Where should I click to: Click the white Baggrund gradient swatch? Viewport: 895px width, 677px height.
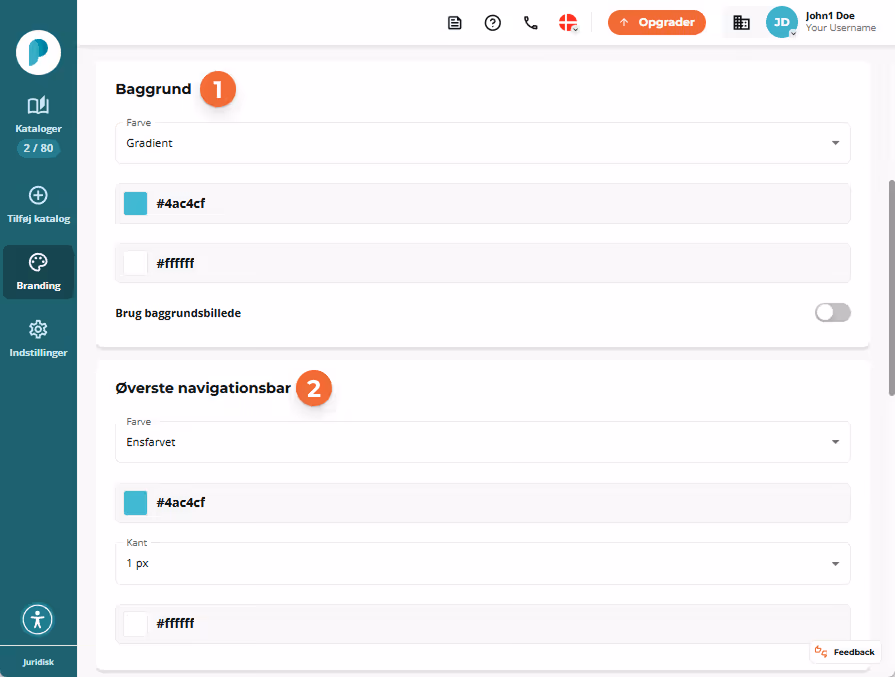point(135,263)
